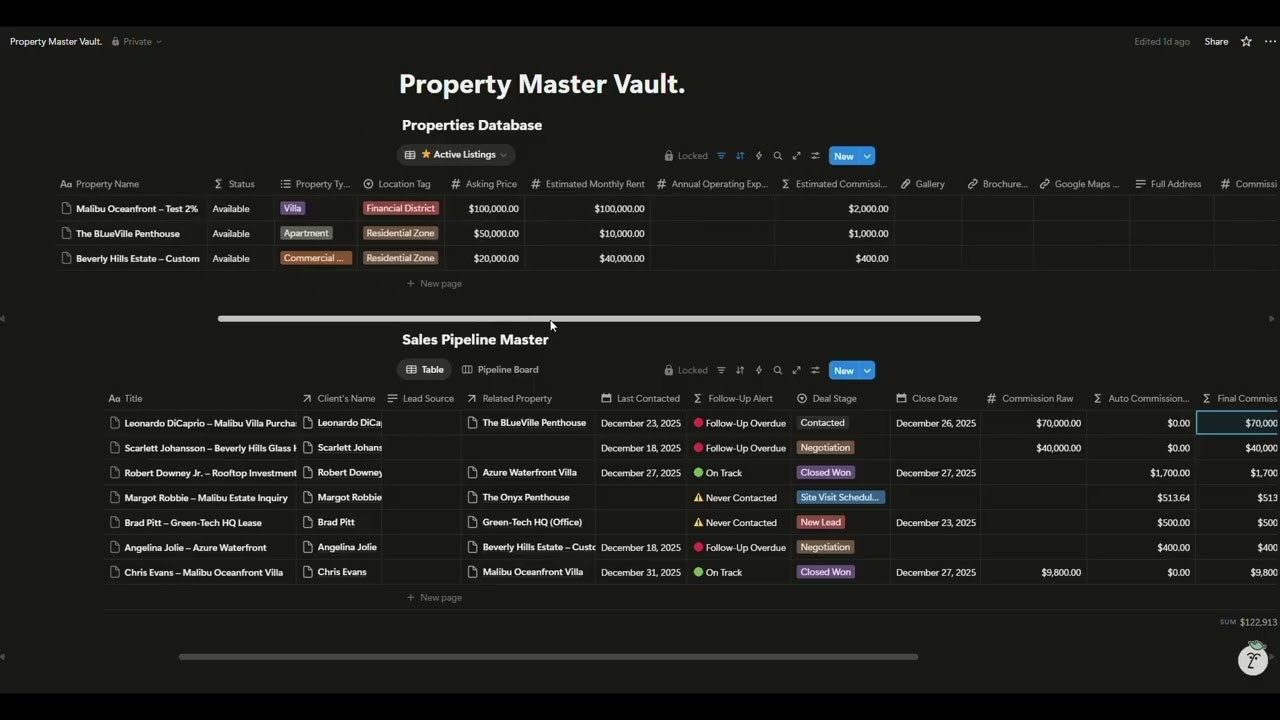Open the page options via the ellipsis icon
This screenshot has width=1280, height=720.
pos(1268,41)
